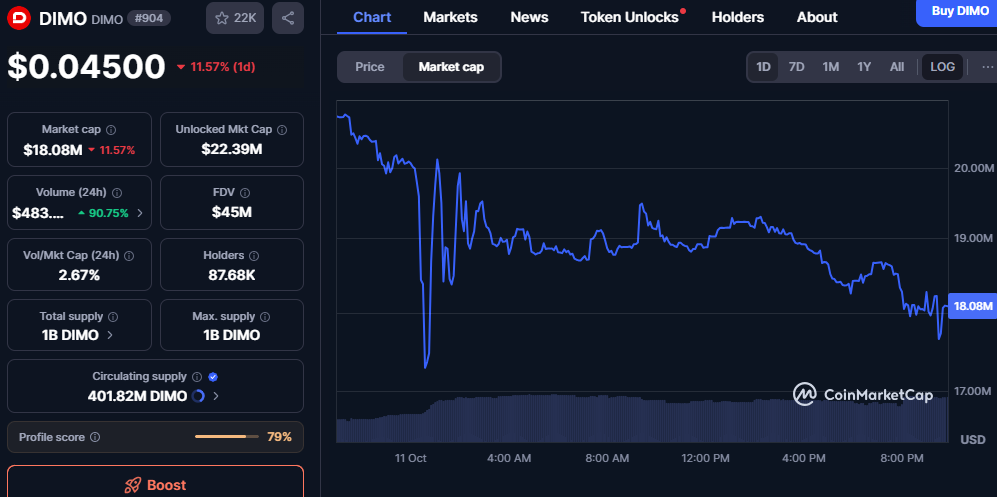
Task: Click the Buy DIMO button
Action: click(x=958, y=11)
